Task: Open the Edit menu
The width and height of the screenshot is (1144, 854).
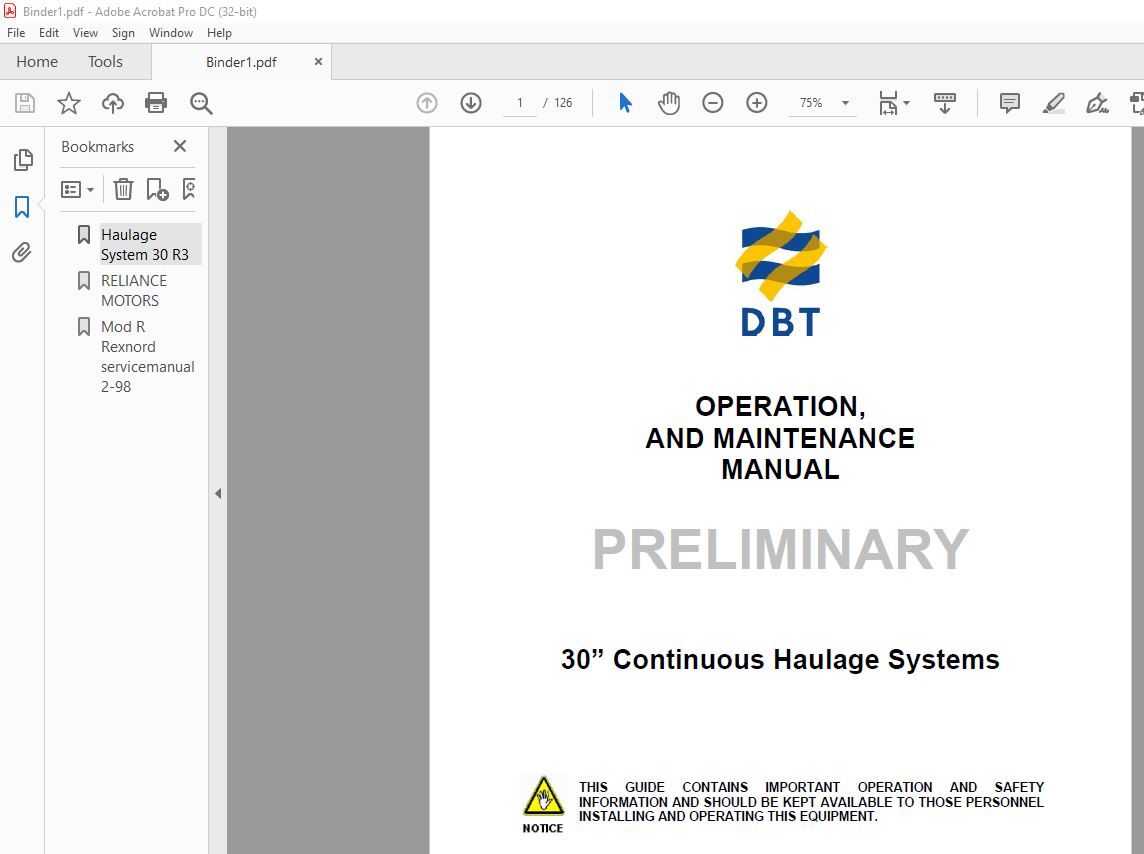Action: click(49, 33)
